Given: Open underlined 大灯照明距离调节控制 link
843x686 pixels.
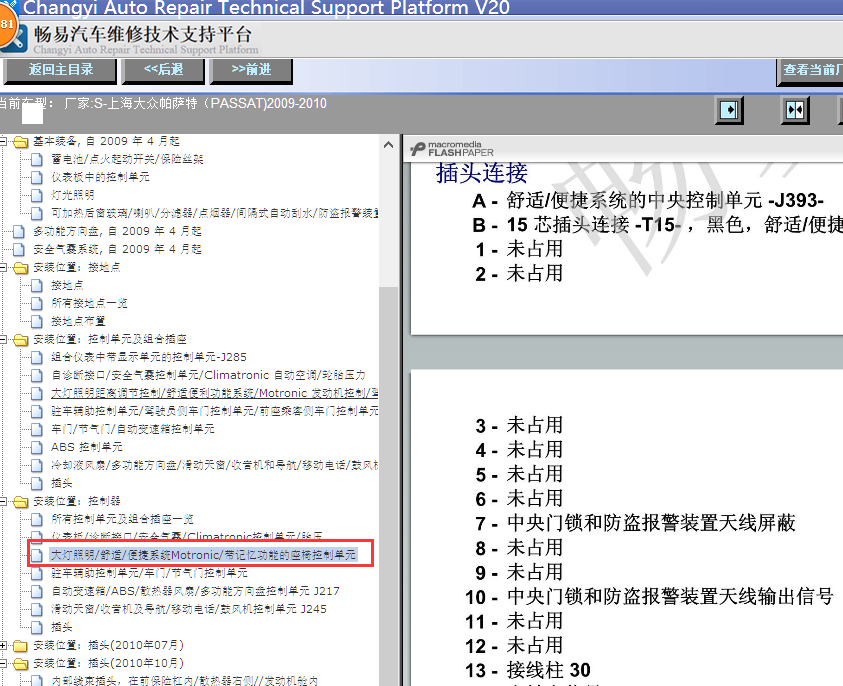Looking at the screenshot, I should click(x=215, y=393).
